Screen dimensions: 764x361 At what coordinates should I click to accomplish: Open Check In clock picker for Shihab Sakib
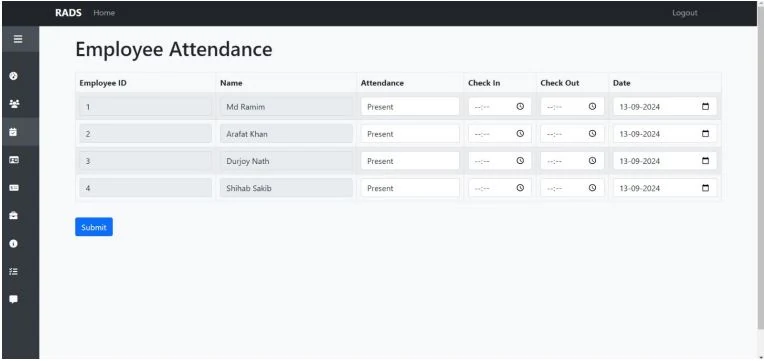pyautogui.click(x=520, y=188)
